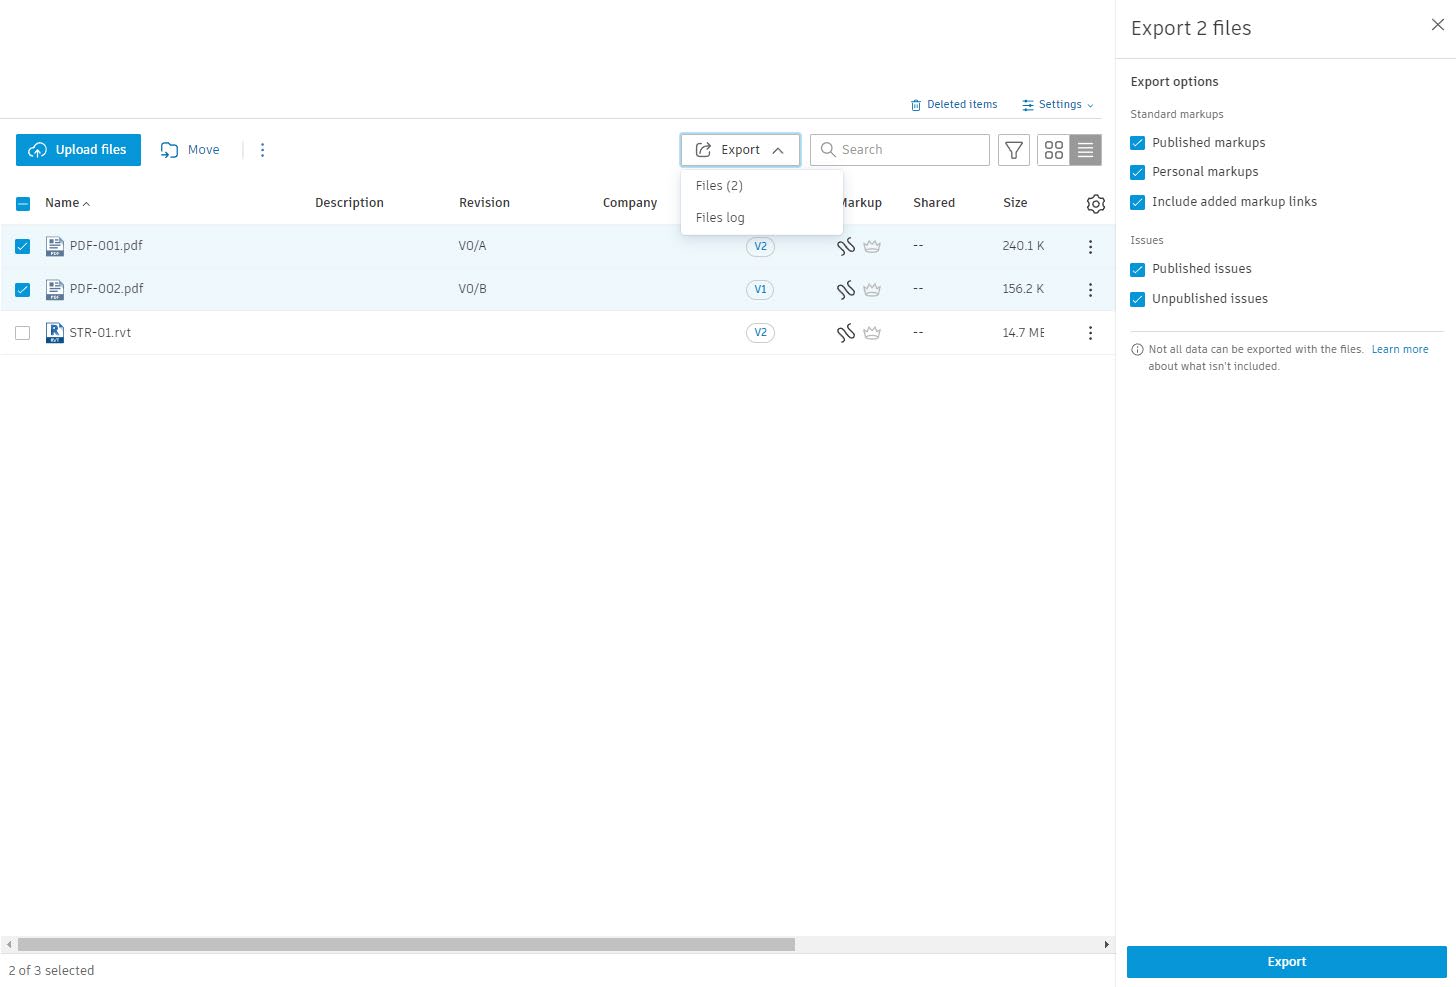This screenshot has height=987, width=1456.
Task: Collapse the Export dropdown button
Action: (740, 150)
